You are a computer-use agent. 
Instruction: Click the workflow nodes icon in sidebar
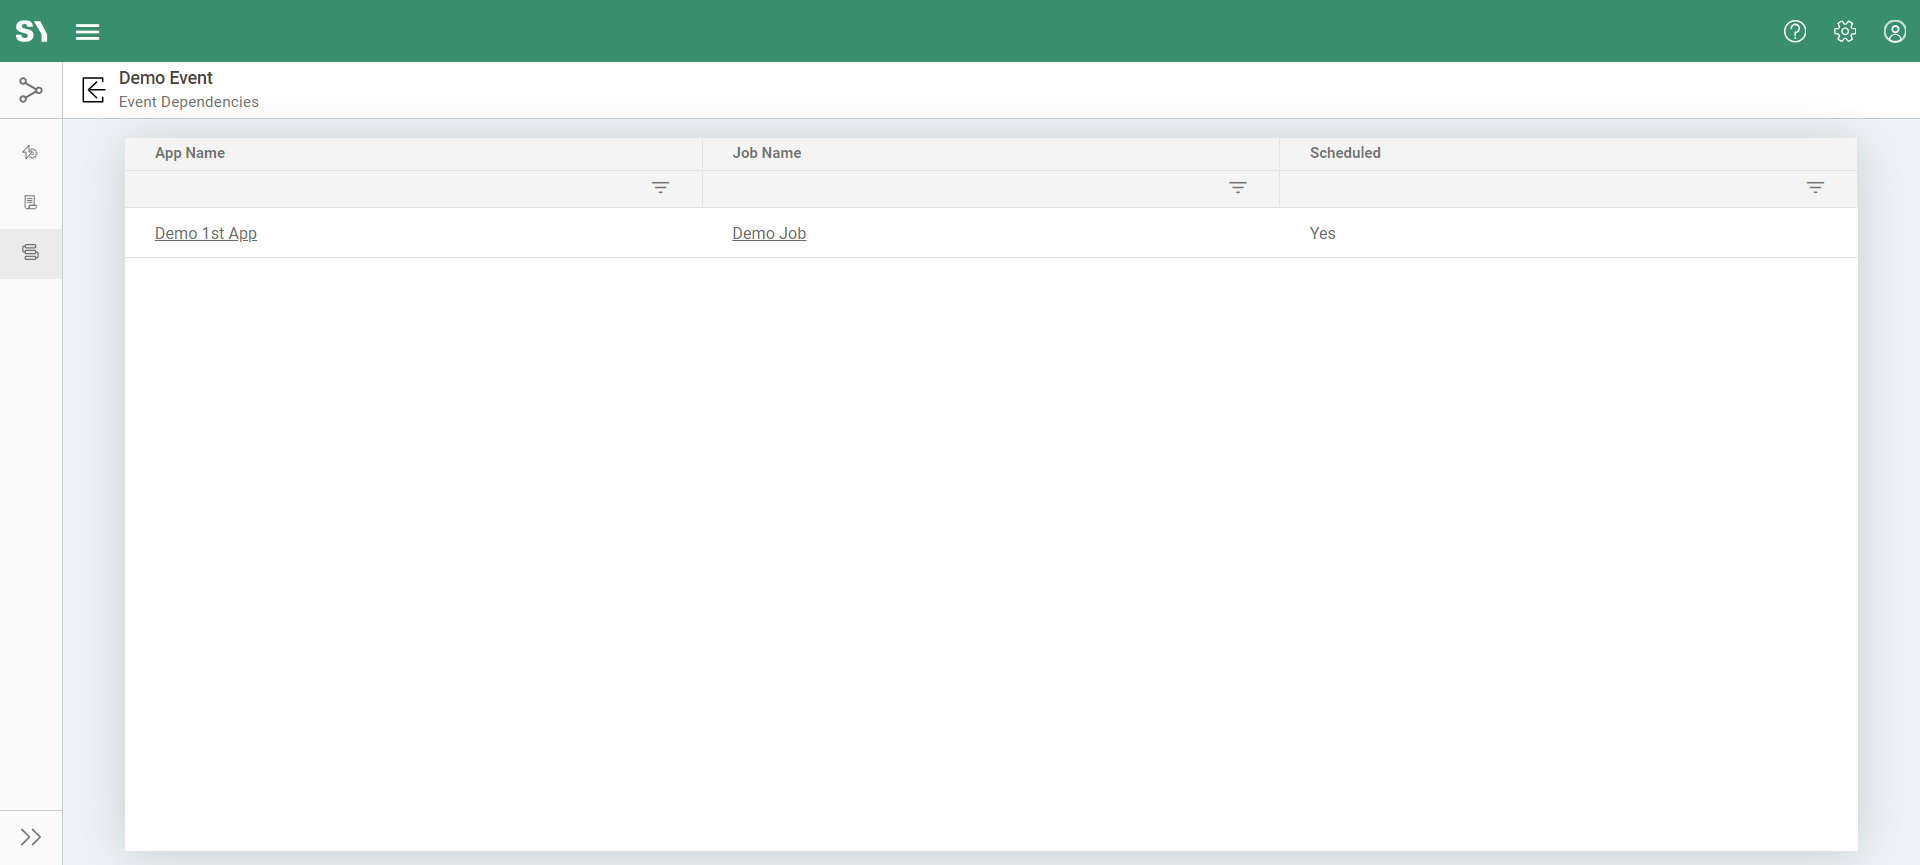[31, 91]
